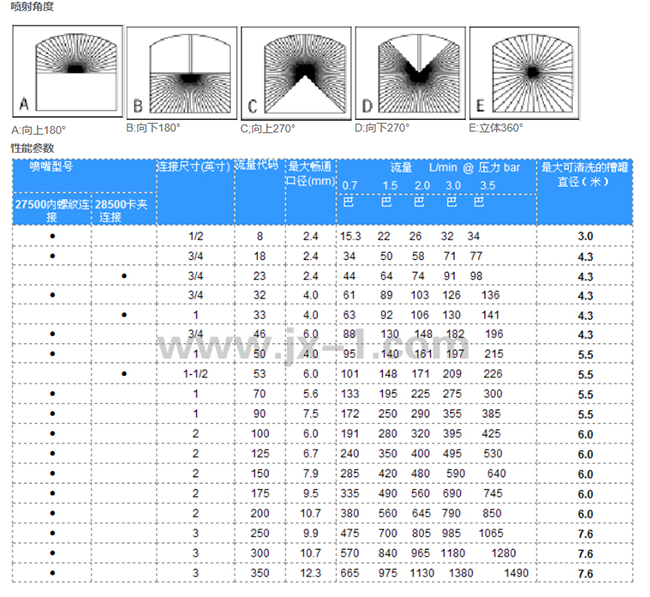
Task: Click the 3.0 tank diameter cell
Action: pyautogui.click(x=585, y=236)
